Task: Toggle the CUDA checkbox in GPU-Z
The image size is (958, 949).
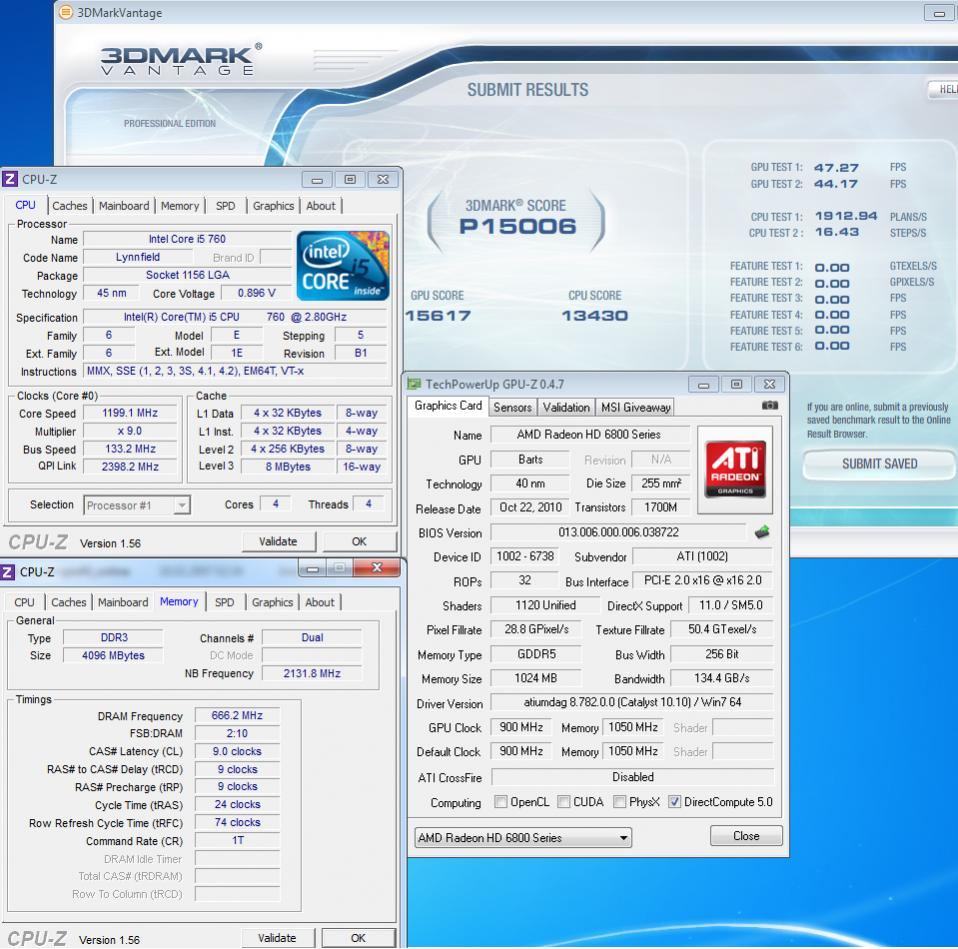Action: point(563,802)
